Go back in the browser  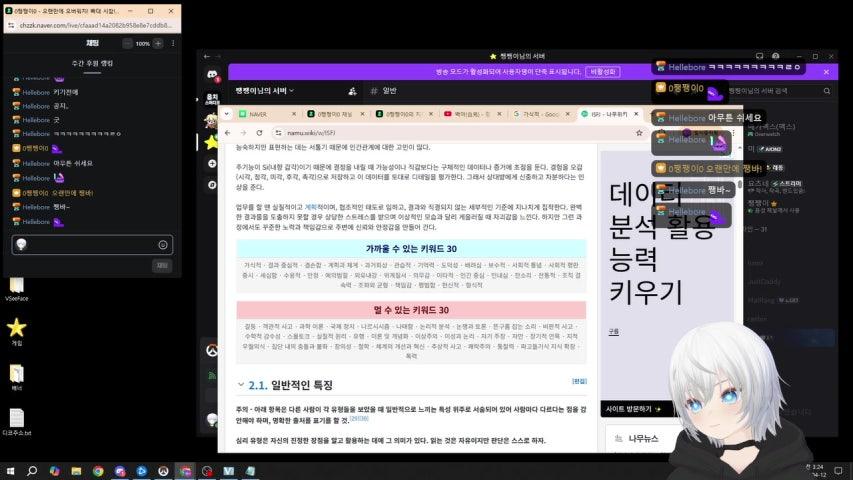(229, 132)
